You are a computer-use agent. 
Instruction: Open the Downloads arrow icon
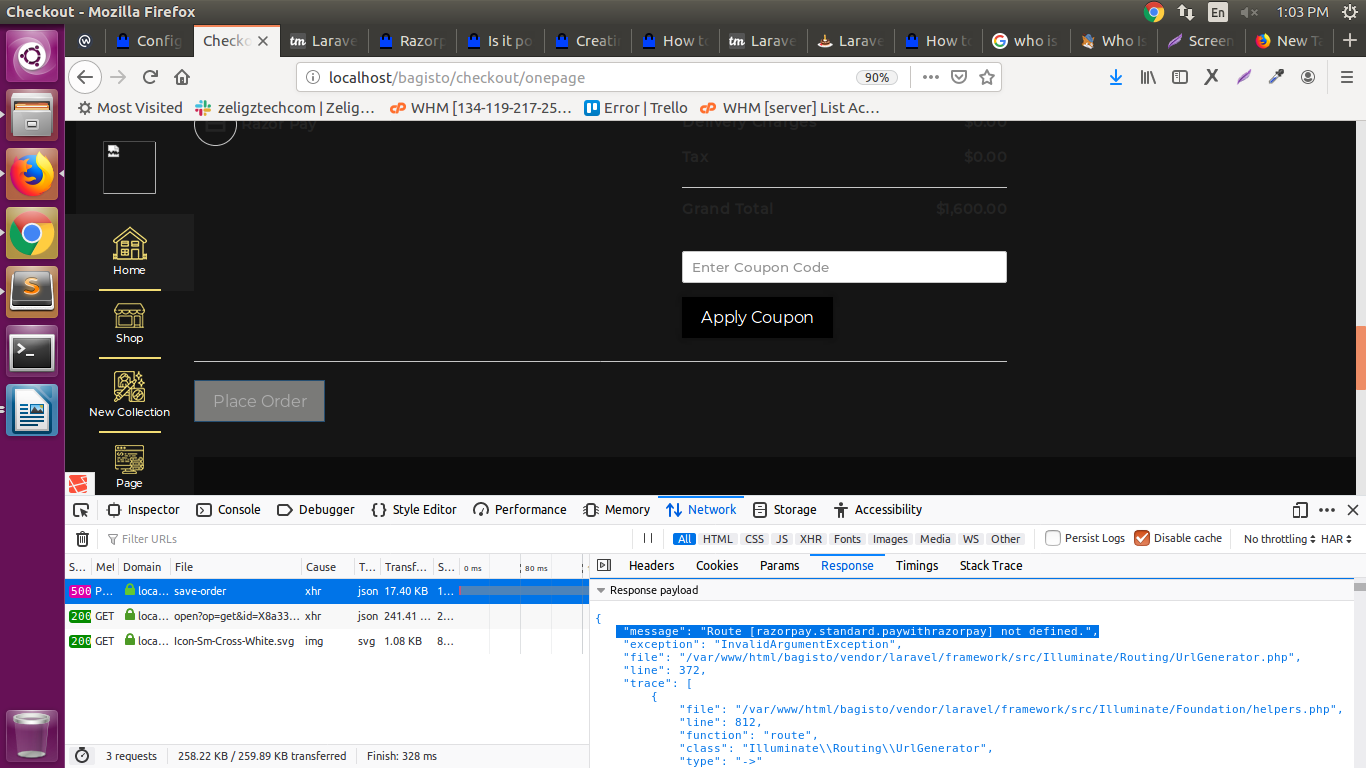[1116, 77]
